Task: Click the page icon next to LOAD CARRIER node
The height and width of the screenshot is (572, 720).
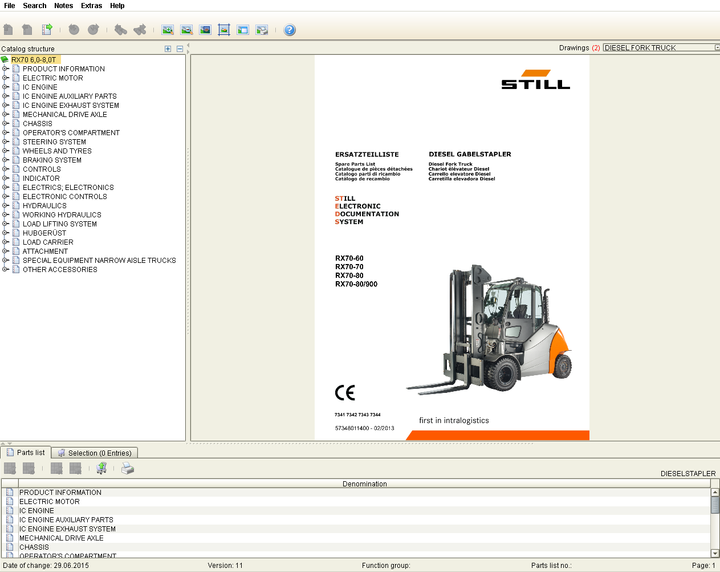Action: 16,242
